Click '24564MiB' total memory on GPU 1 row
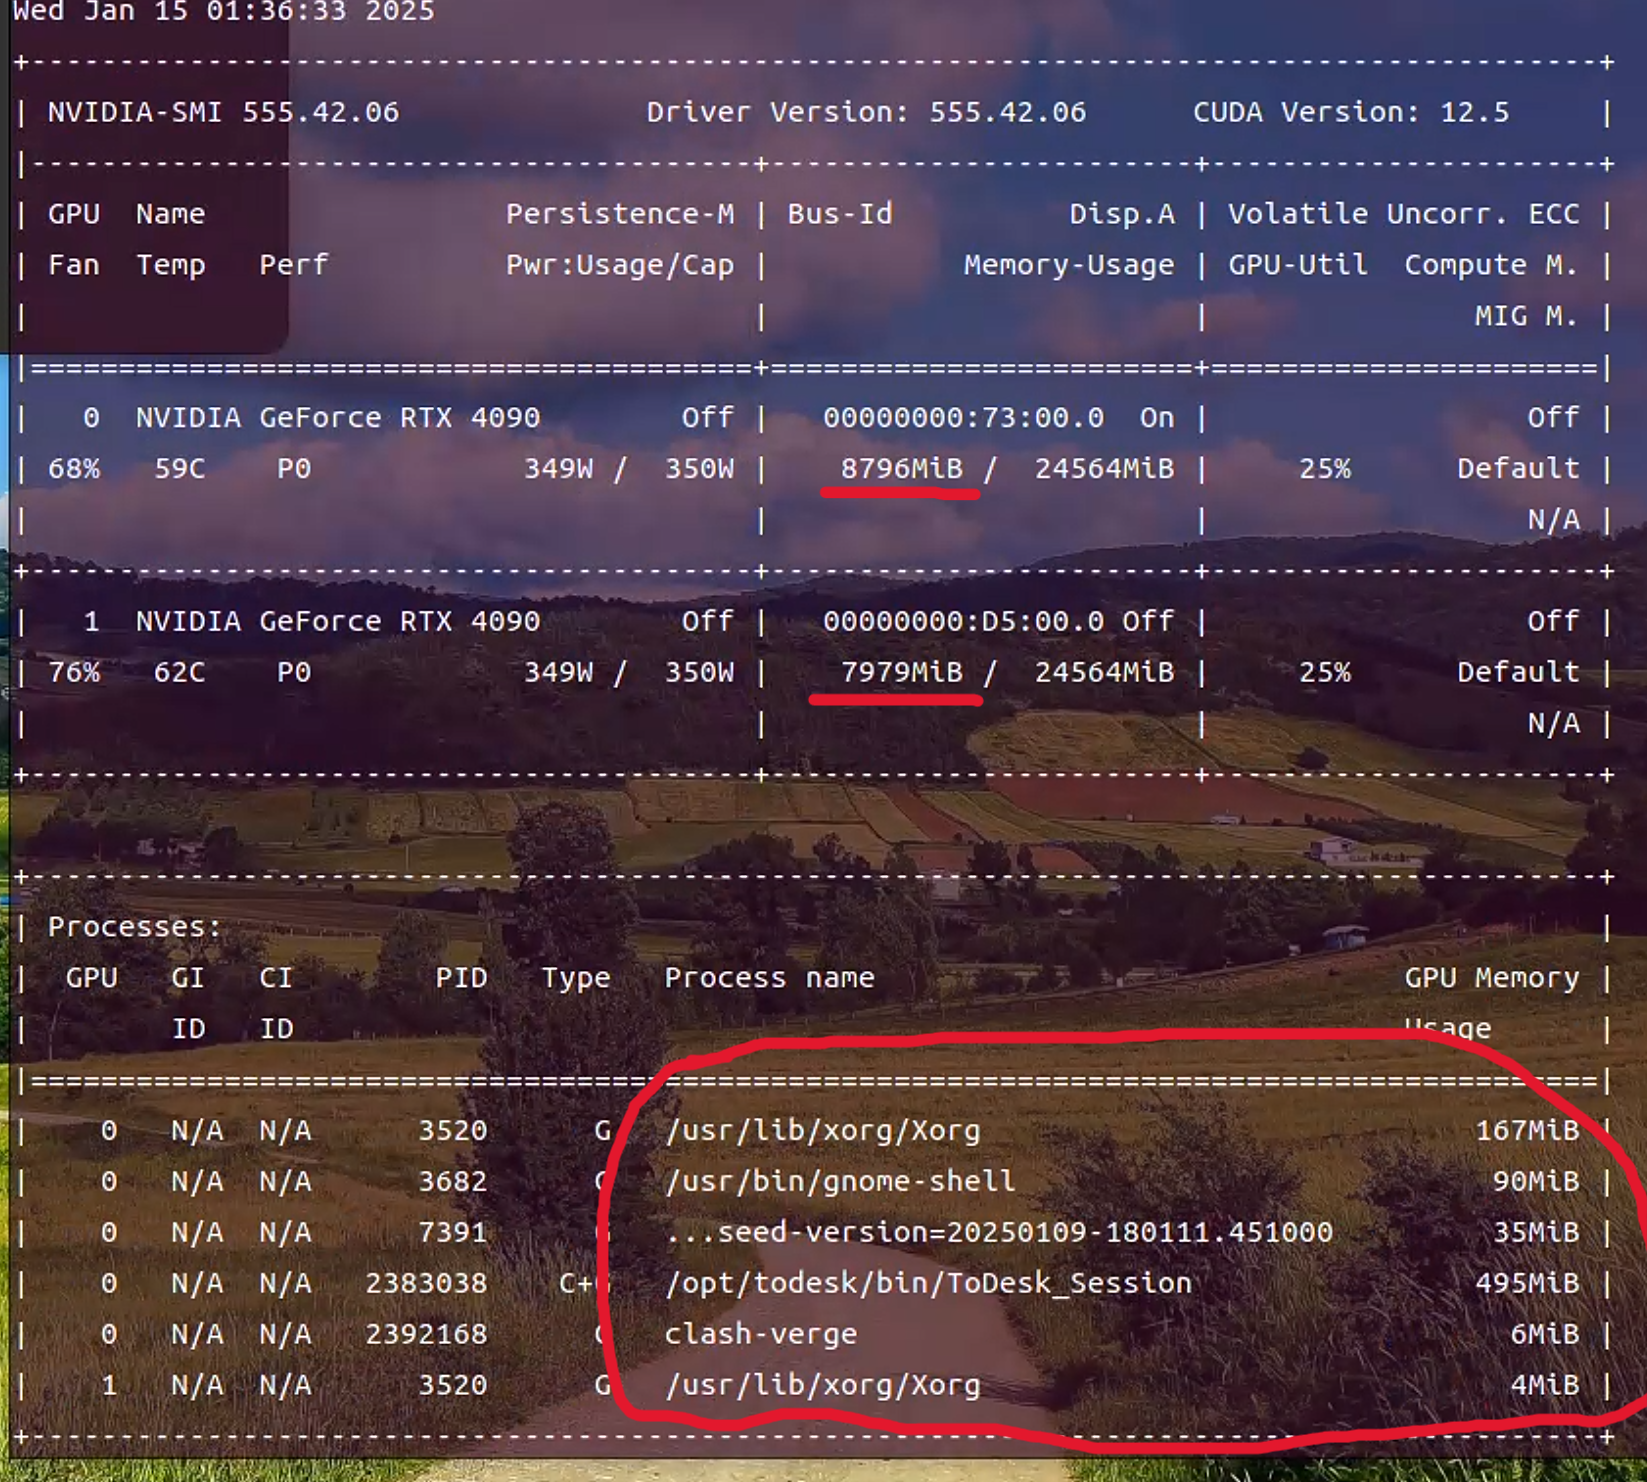The image size is (1647, 1482). click(1105, 672)
